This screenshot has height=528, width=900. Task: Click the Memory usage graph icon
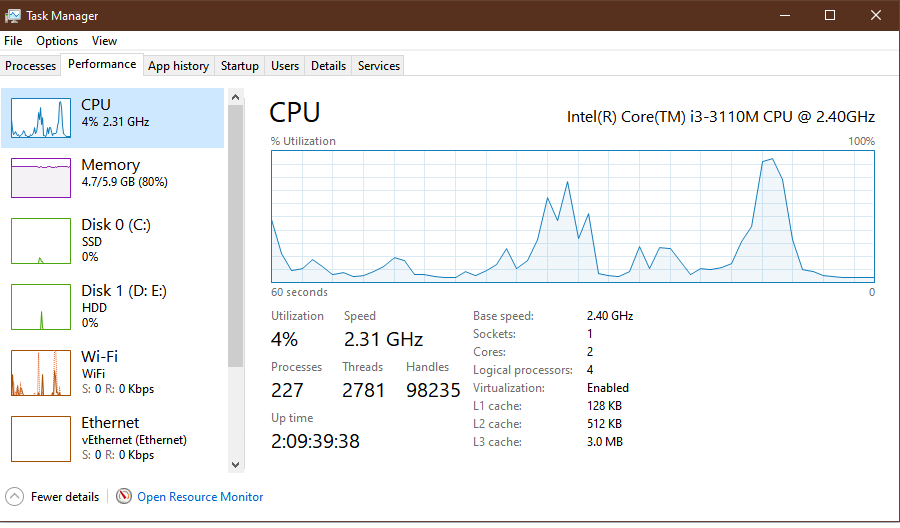click(x=41, y=177)
